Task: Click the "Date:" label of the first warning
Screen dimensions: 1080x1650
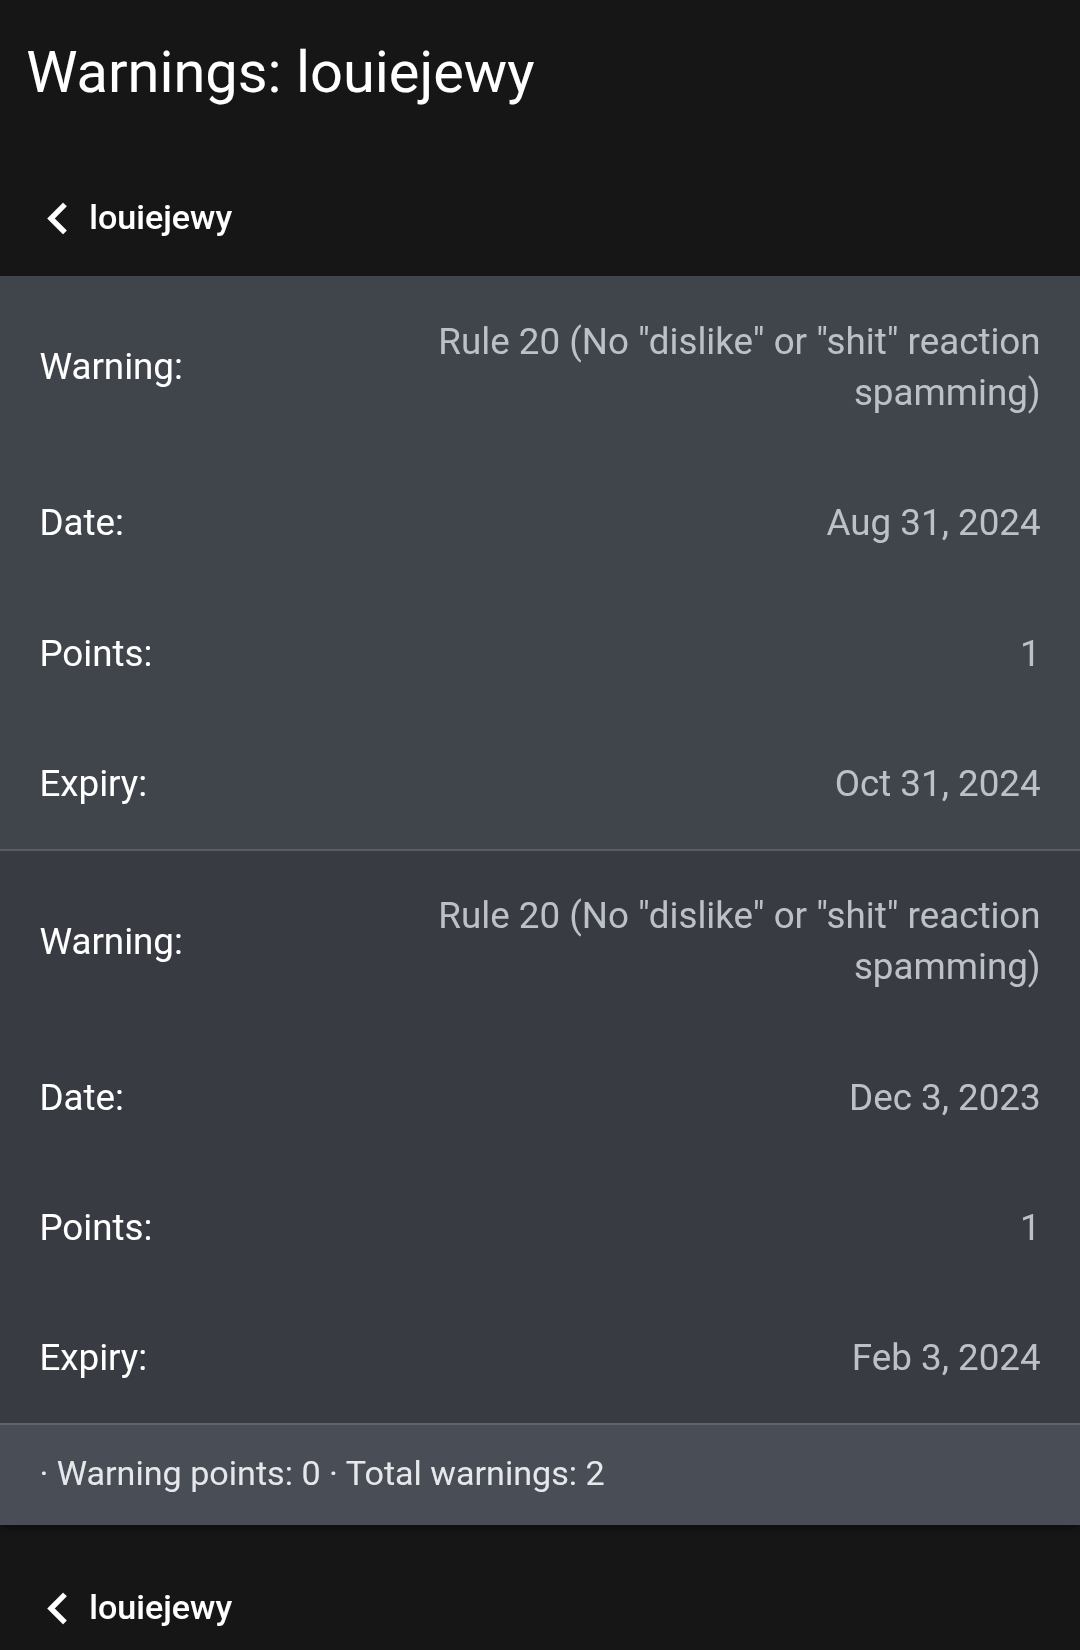Action: coord(82,523)
